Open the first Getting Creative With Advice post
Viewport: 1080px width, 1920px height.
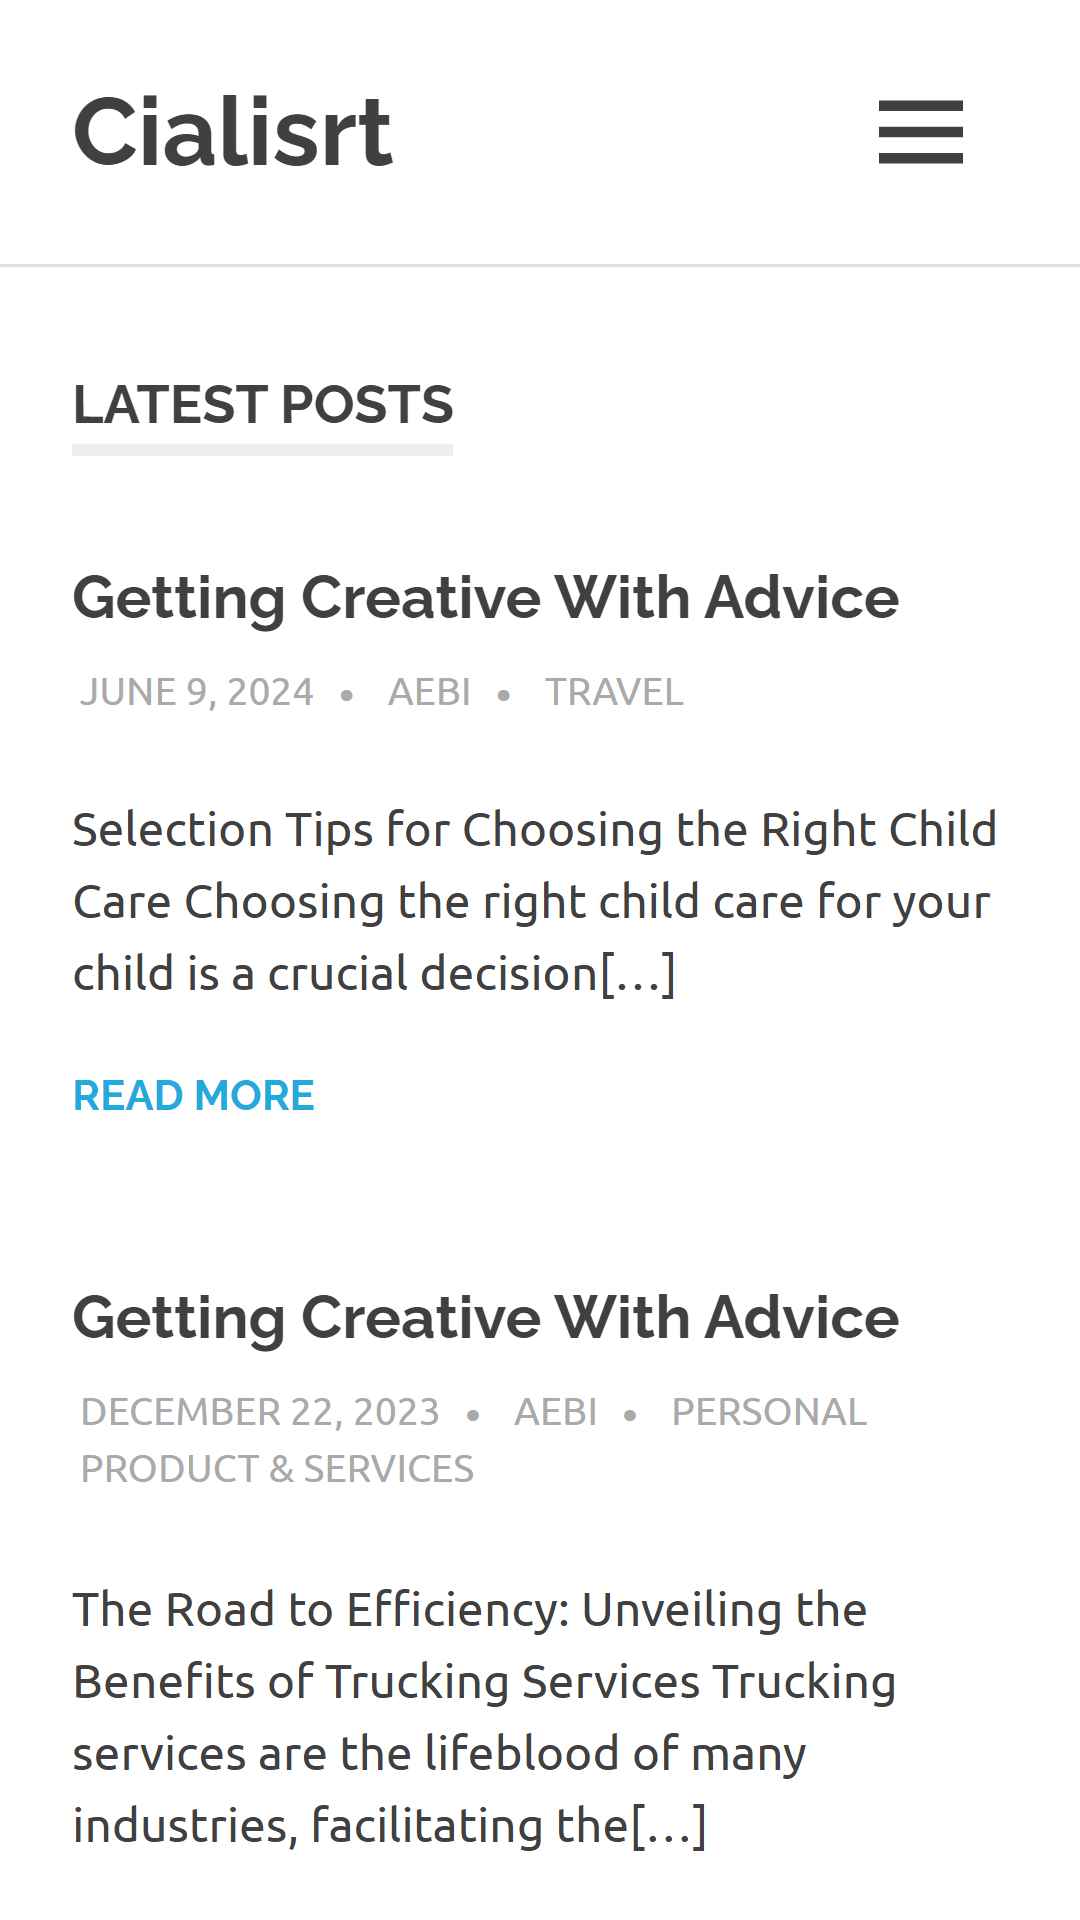tap(486, 597)
